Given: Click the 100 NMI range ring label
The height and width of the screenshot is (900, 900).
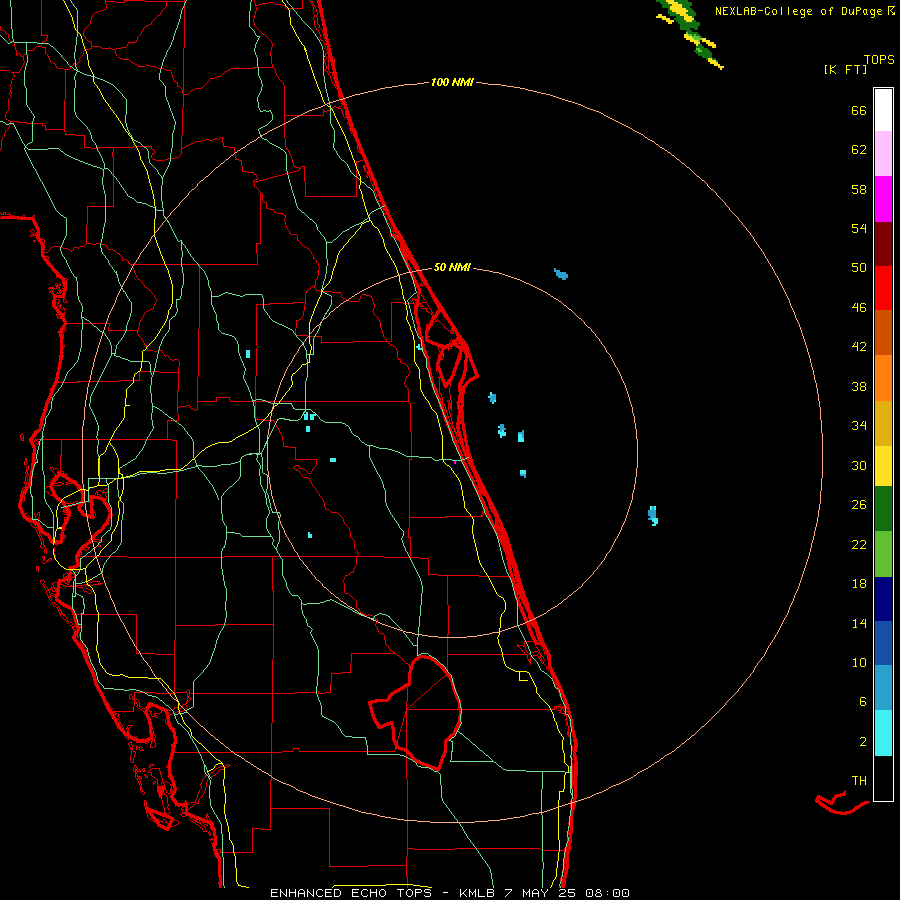Looking at the screenshot, I should [x=452, y=83].
